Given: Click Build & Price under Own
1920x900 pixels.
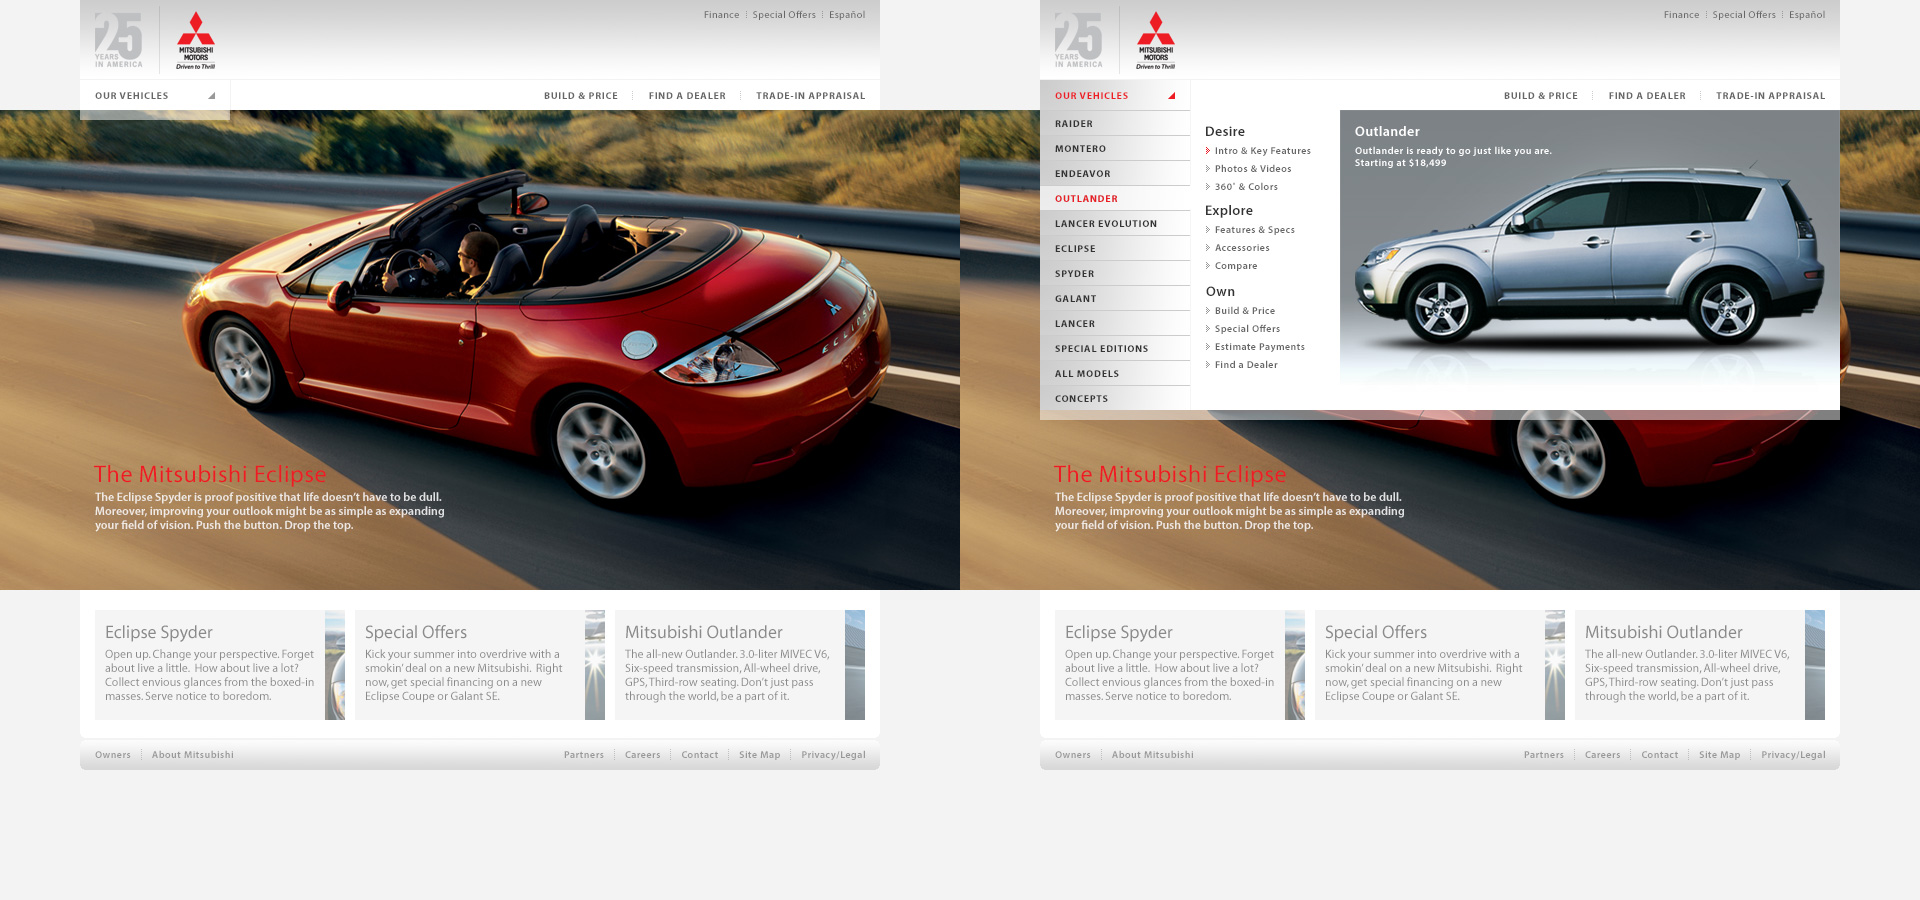Looking at the screenshot, I should [1244, 311].
